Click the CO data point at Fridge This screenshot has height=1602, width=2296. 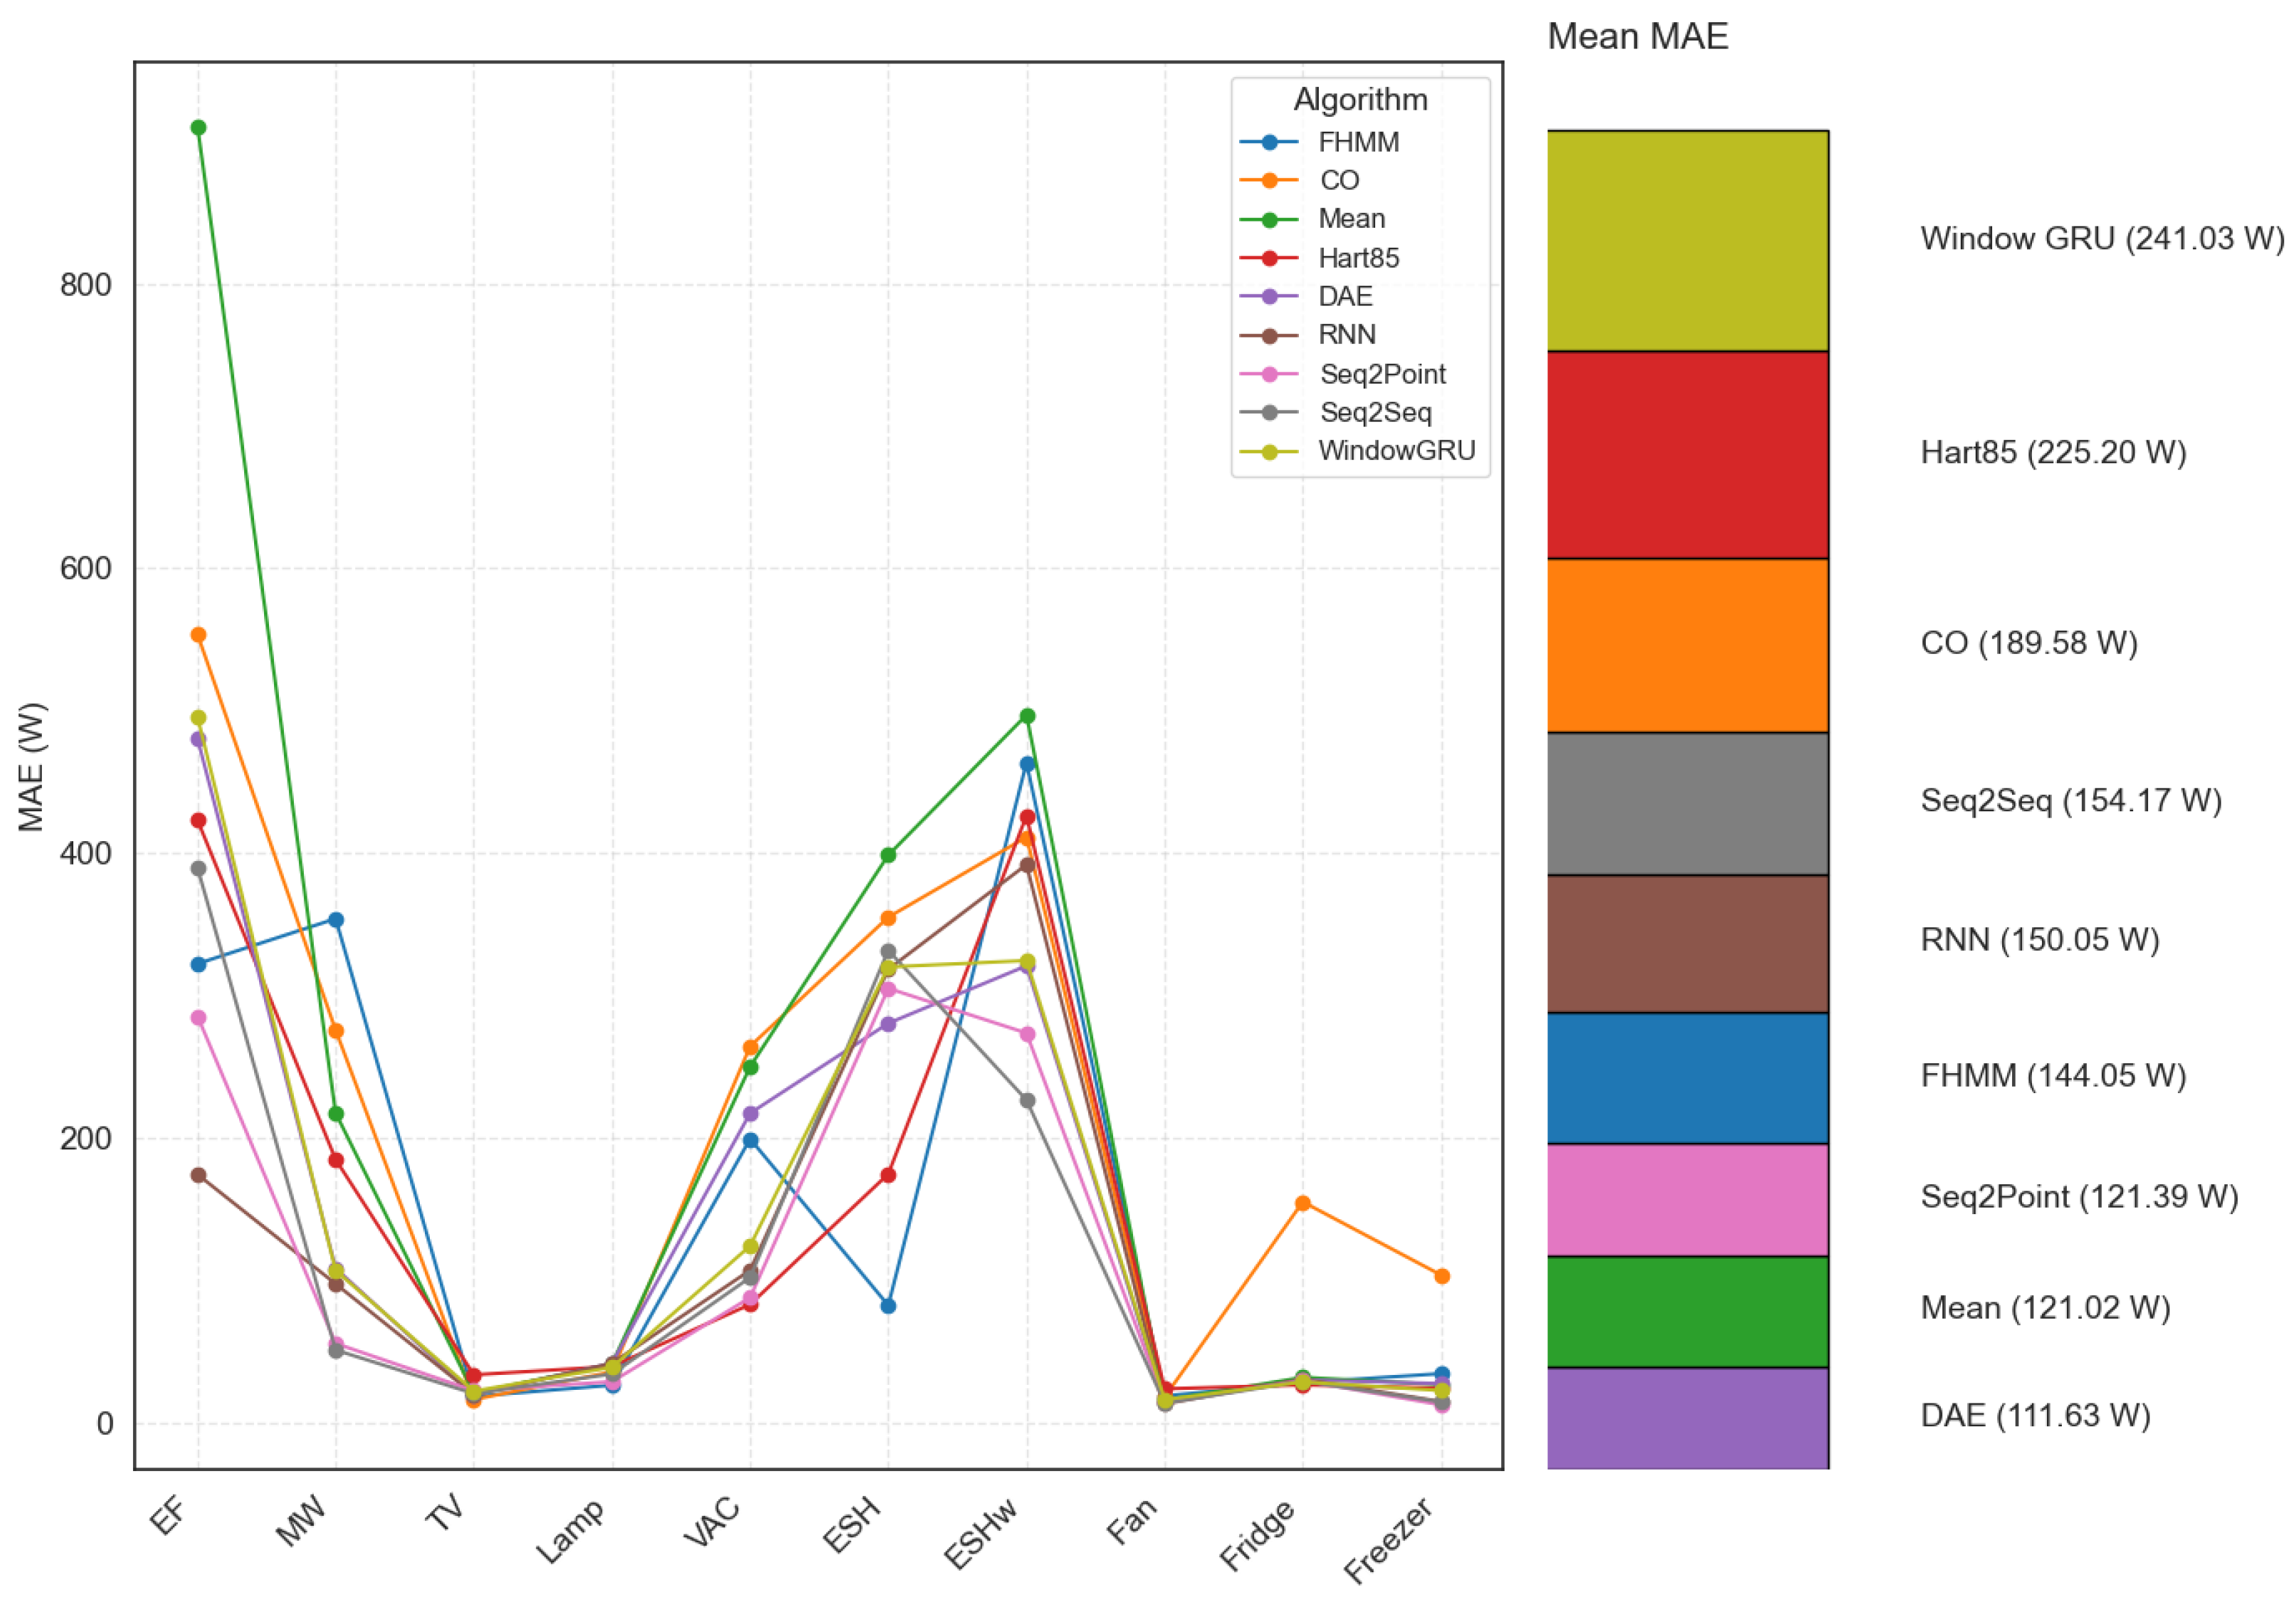[x=1302, y=1203]
